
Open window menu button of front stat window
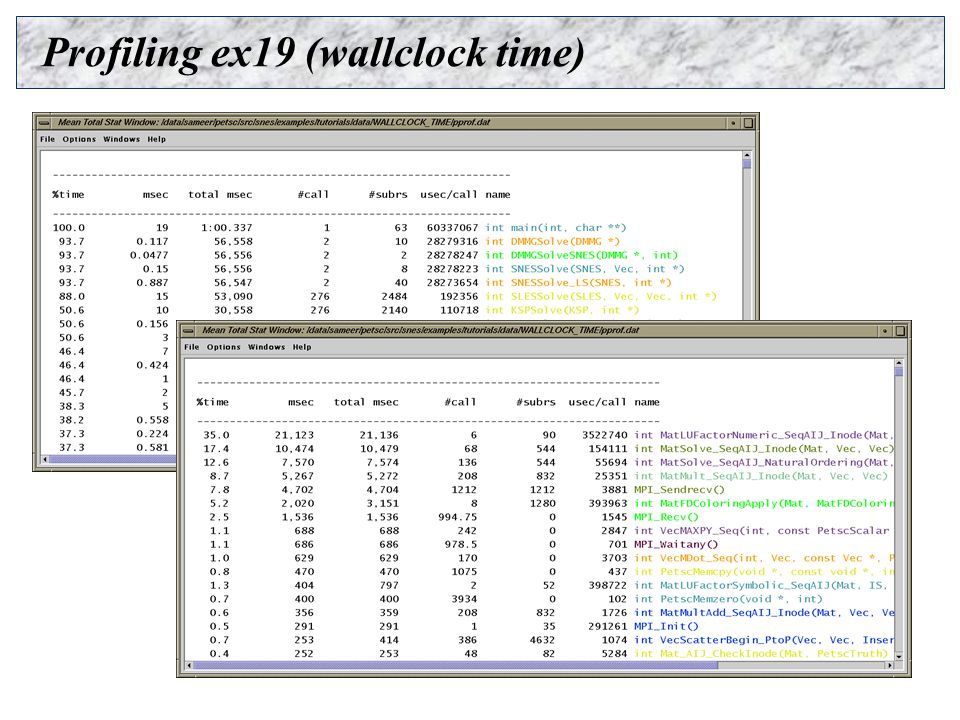coord(188,331)
